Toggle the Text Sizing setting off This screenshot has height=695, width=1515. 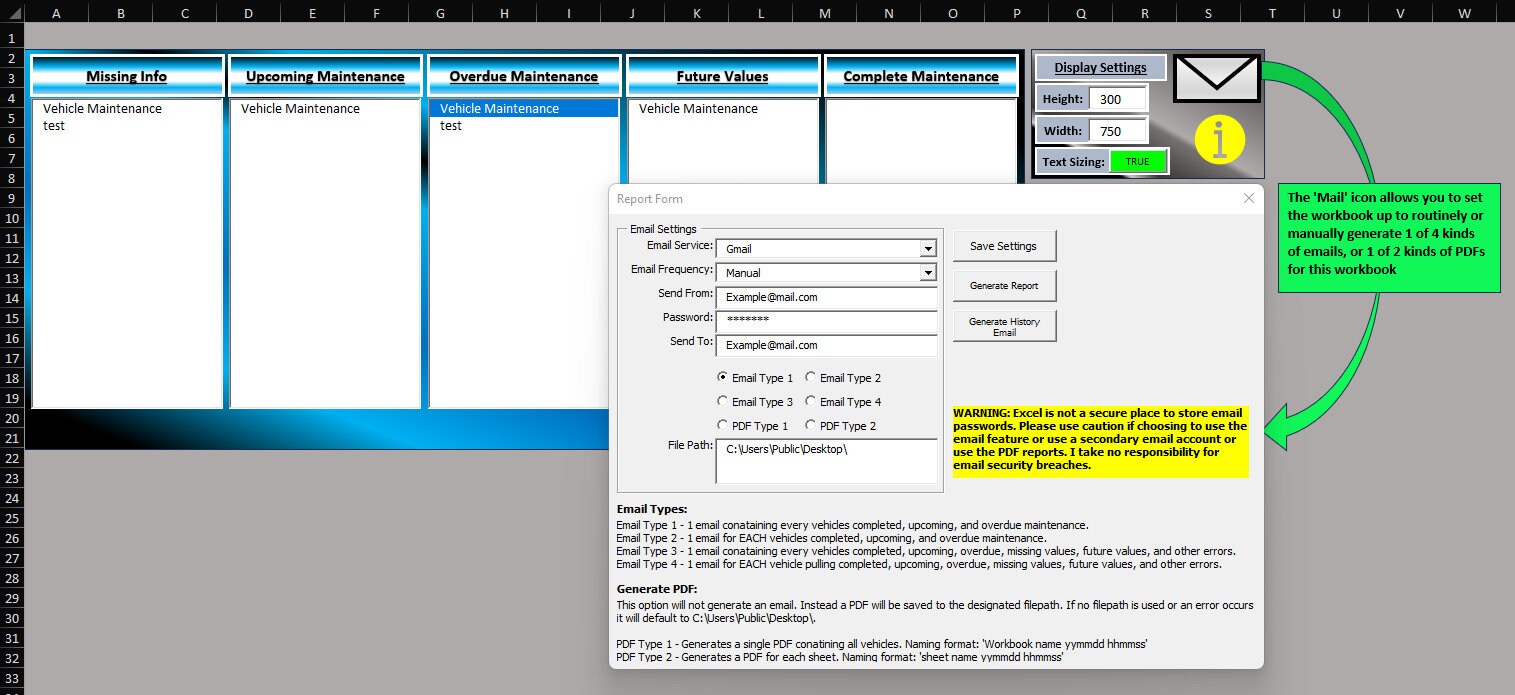pyautogui.click(x=1140, y=161)
